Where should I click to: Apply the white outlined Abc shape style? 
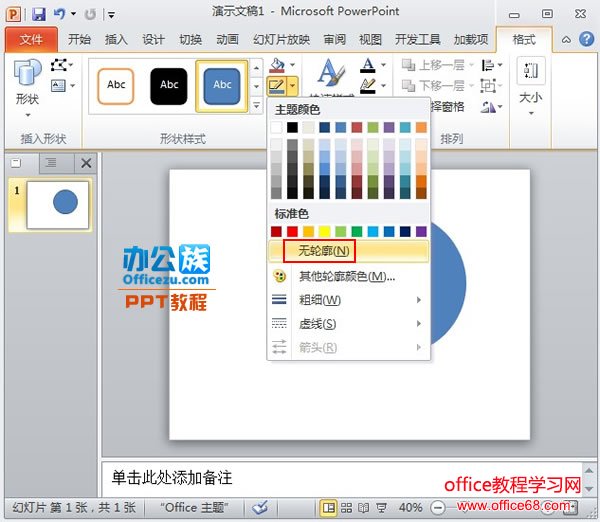pos(116,86)
